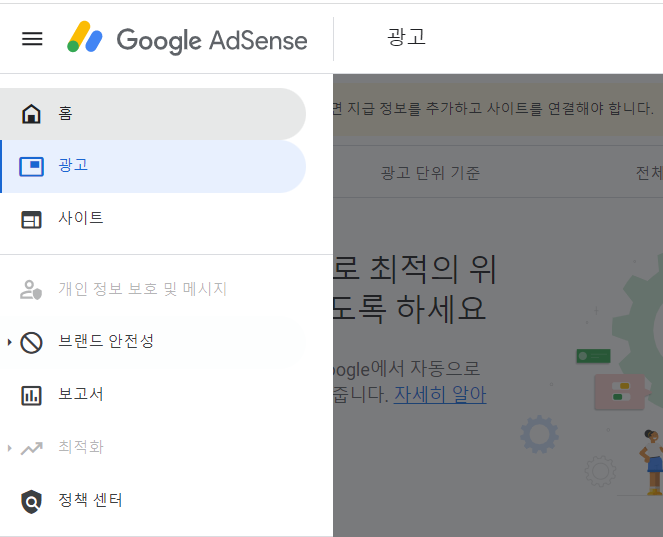Click the banner text about 사이트를 연결해야 합니다
This screenshot has width=663, height=537.
point(493,109)
